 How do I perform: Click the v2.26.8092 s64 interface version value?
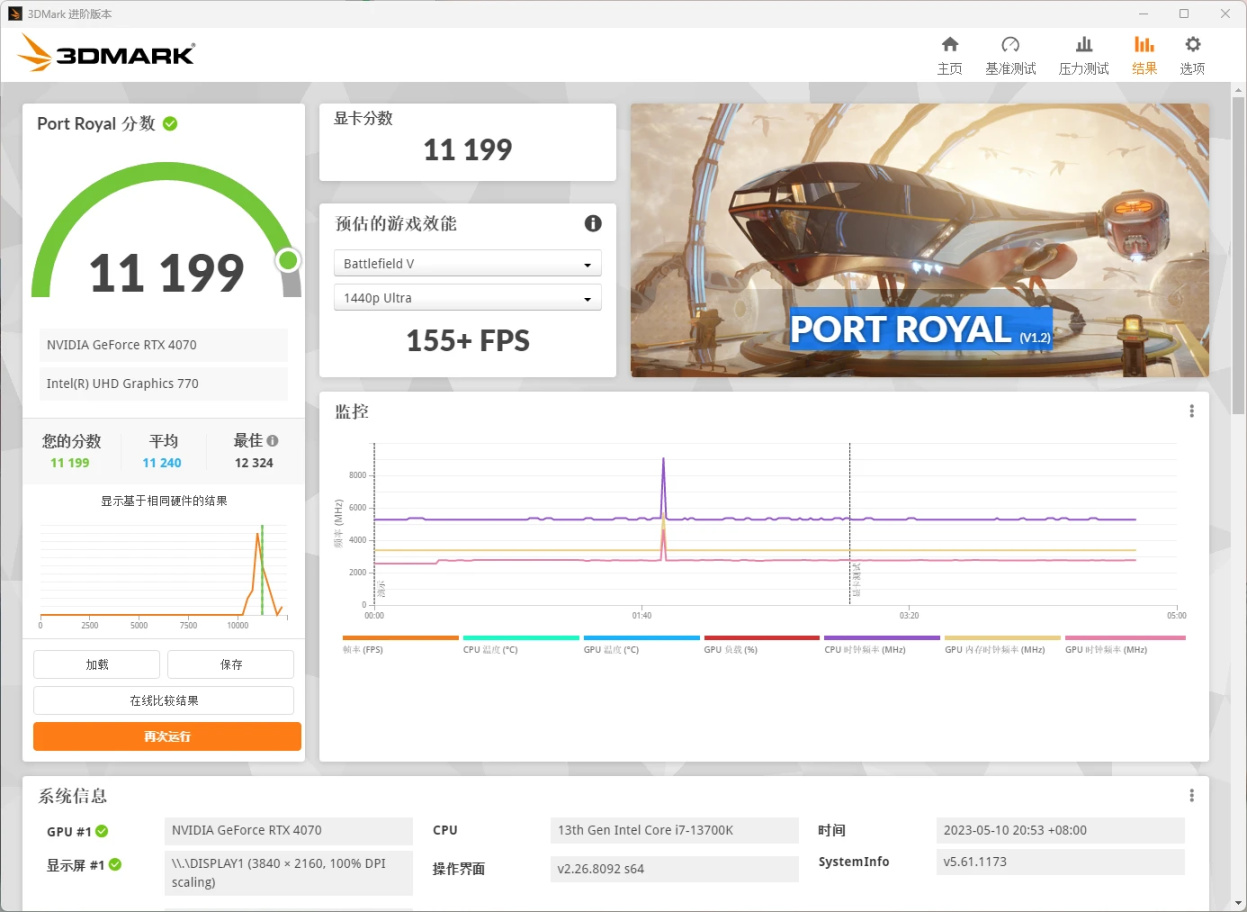[675, 869]
